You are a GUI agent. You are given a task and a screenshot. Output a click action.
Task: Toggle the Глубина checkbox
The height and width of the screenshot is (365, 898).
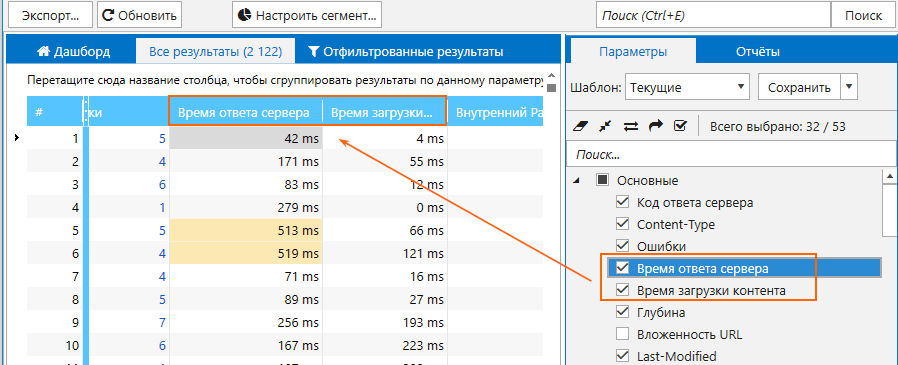coord(622,312)
